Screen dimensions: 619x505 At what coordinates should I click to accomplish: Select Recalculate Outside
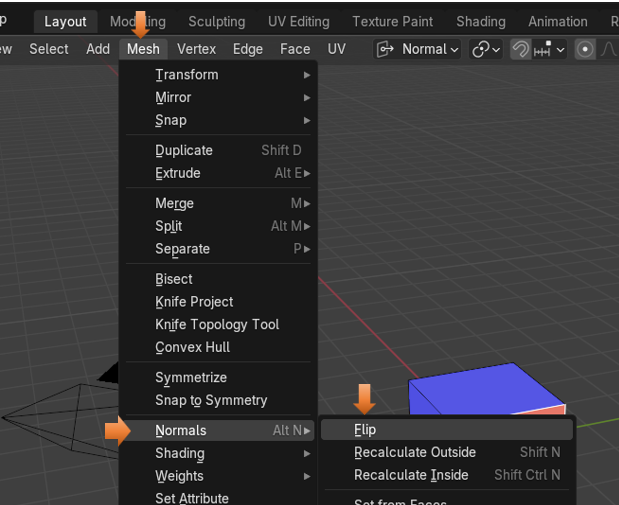tap(414, 453)
